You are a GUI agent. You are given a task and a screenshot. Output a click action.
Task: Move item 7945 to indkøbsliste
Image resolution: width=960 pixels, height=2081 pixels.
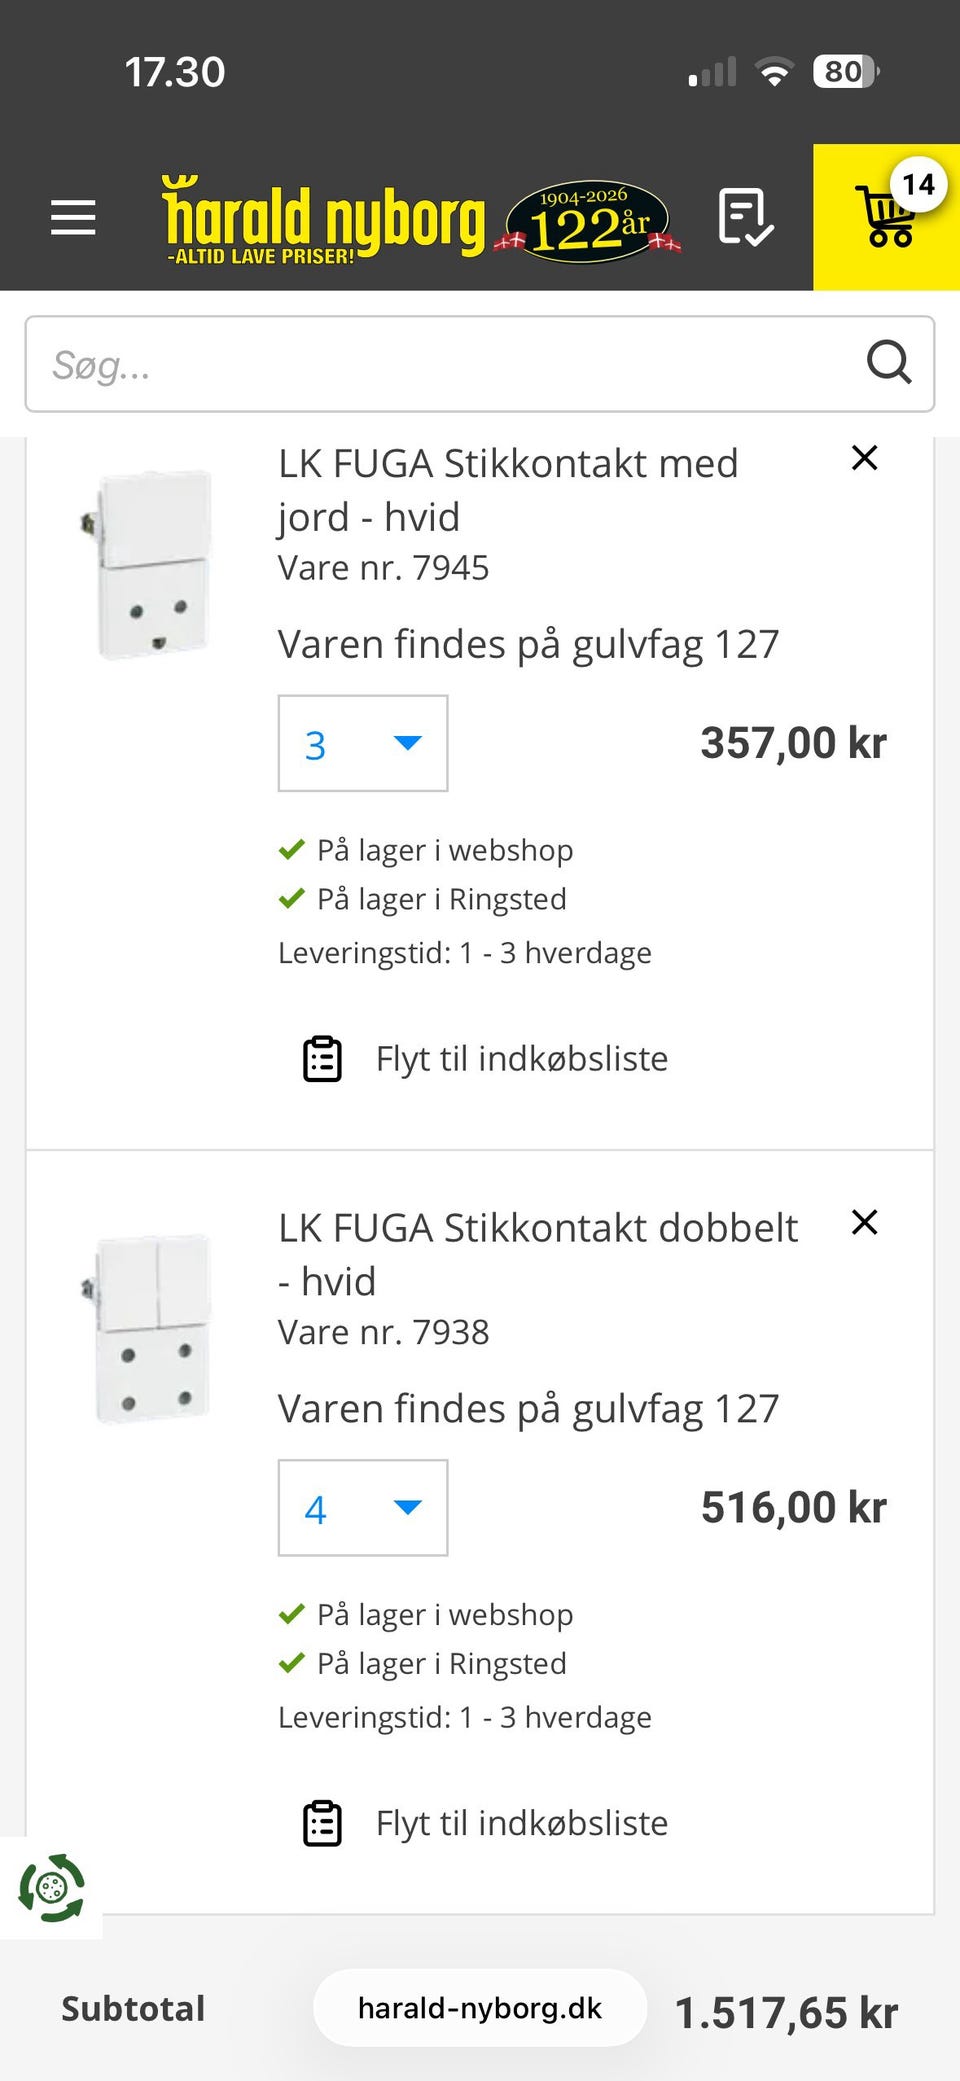[521, 1059]
